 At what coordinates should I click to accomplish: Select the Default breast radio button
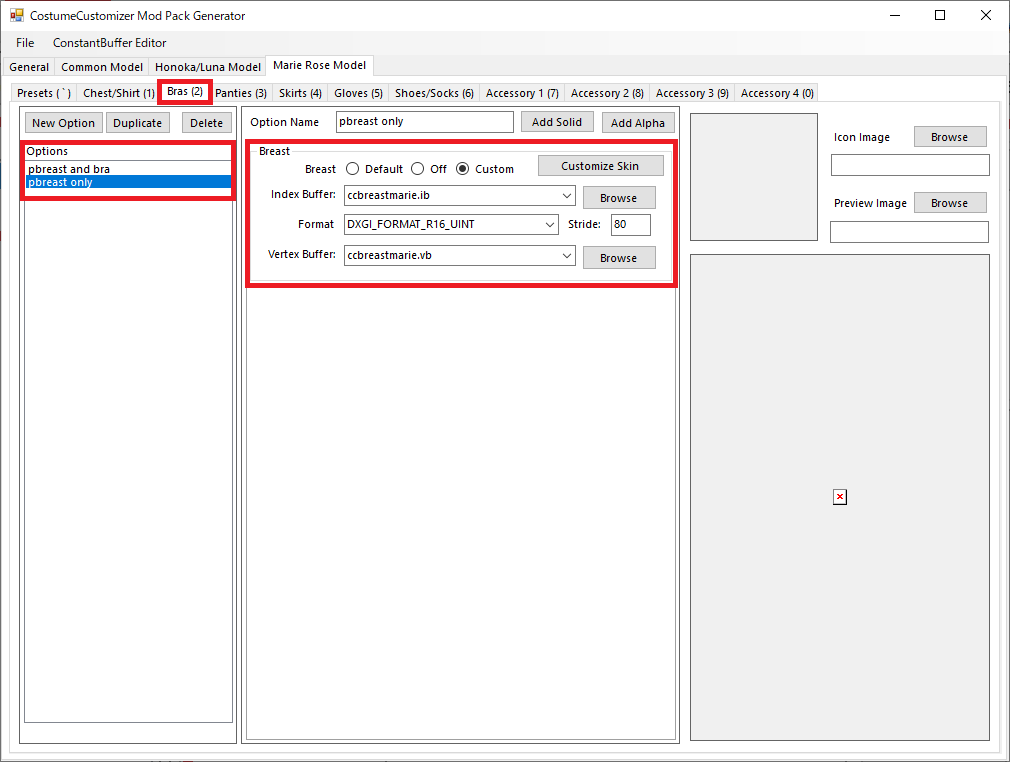coord(352,169)
